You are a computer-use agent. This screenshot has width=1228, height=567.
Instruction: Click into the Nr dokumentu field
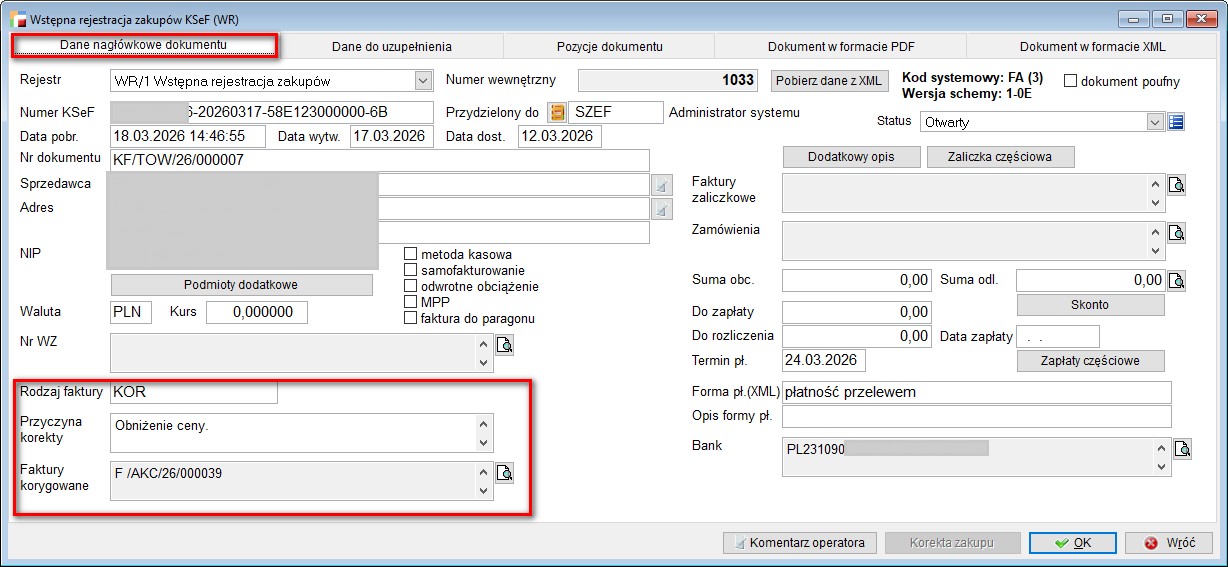378,160
